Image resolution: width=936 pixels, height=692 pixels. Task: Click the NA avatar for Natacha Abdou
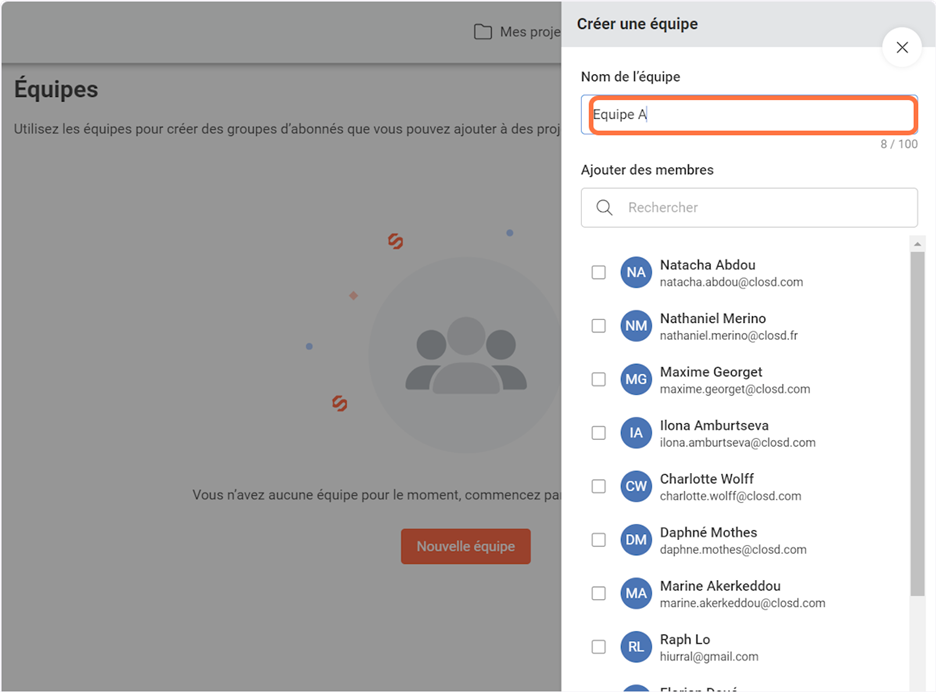(x=636, y=272)
